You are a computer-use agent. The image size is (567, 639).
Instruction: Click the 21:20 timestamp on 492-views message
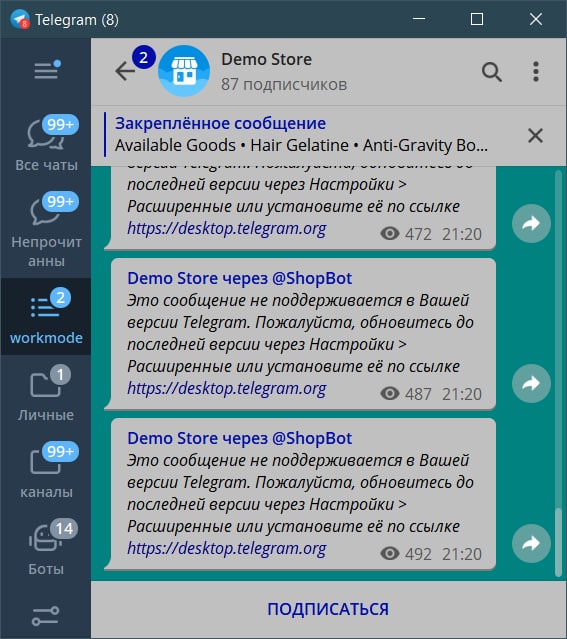point(462,554)
